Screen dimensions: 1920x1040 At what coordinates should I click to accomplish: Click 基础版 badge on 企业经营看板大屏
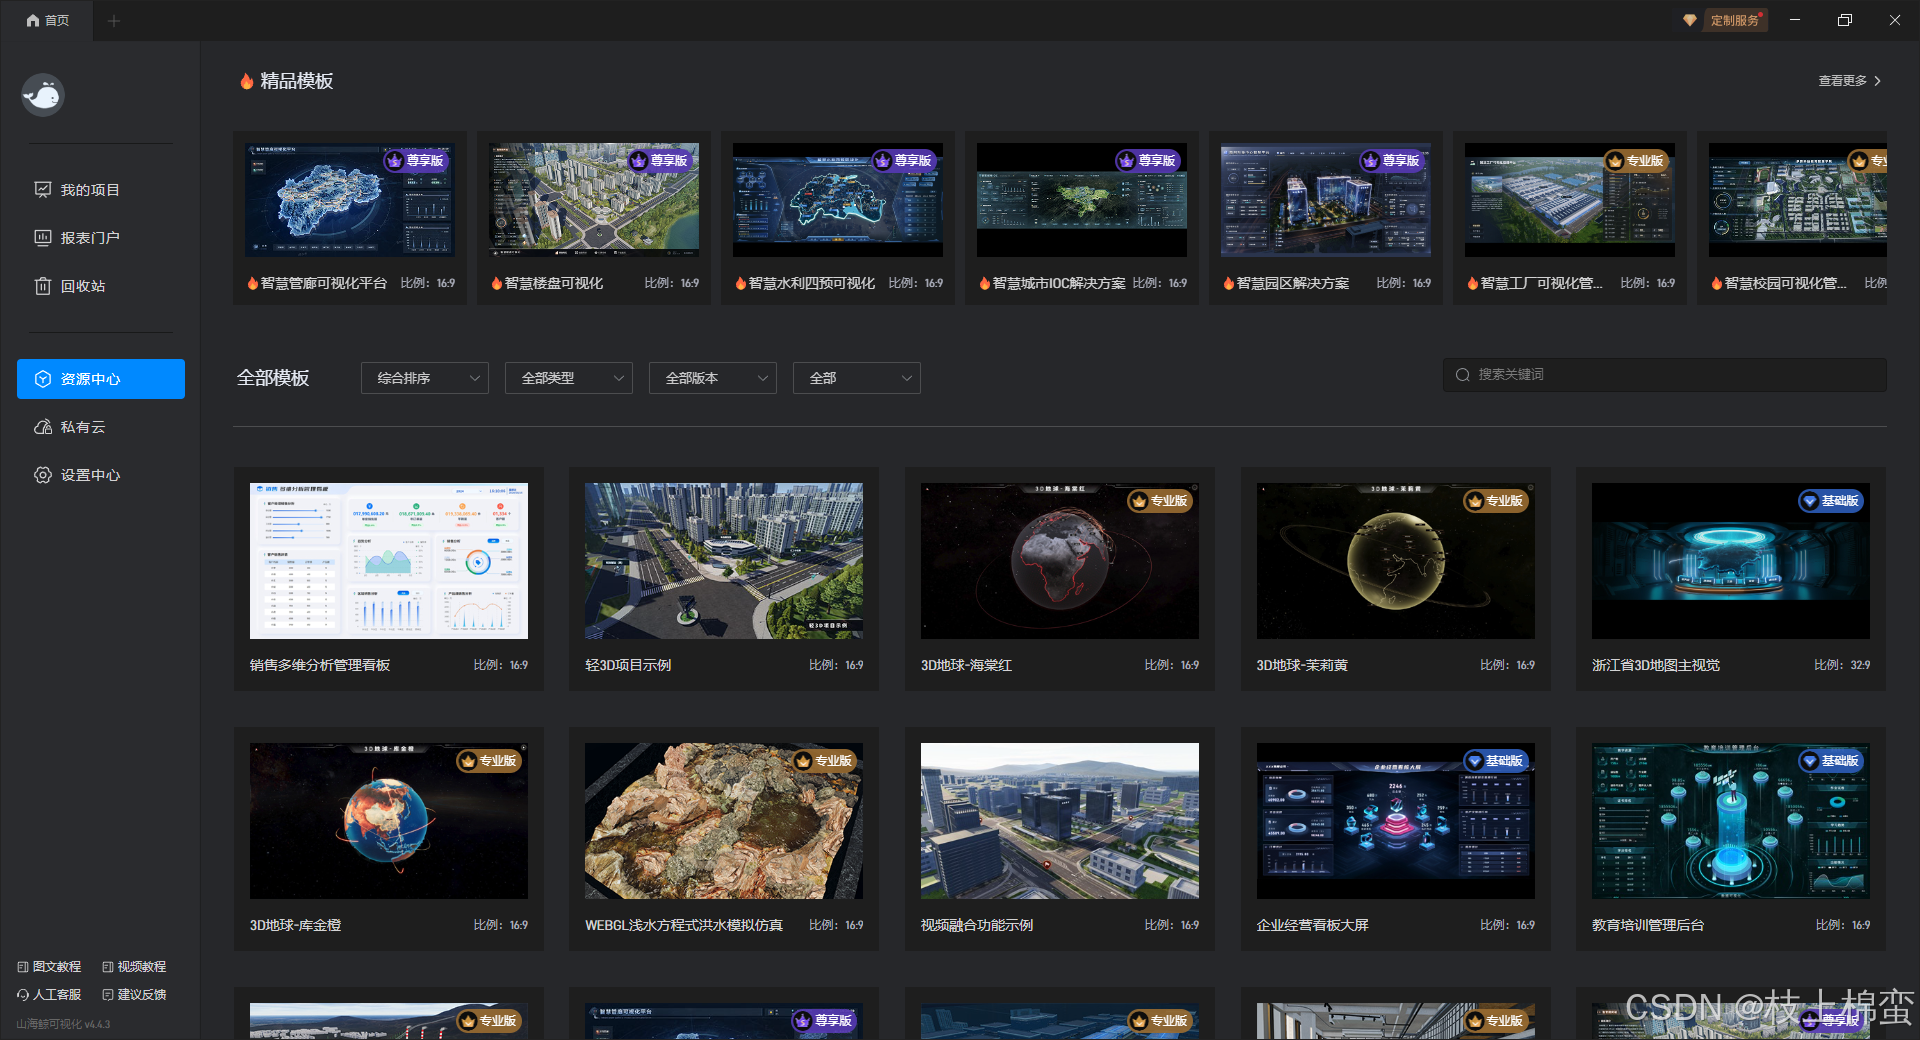pyautogui.click(x=1494, y=761)
